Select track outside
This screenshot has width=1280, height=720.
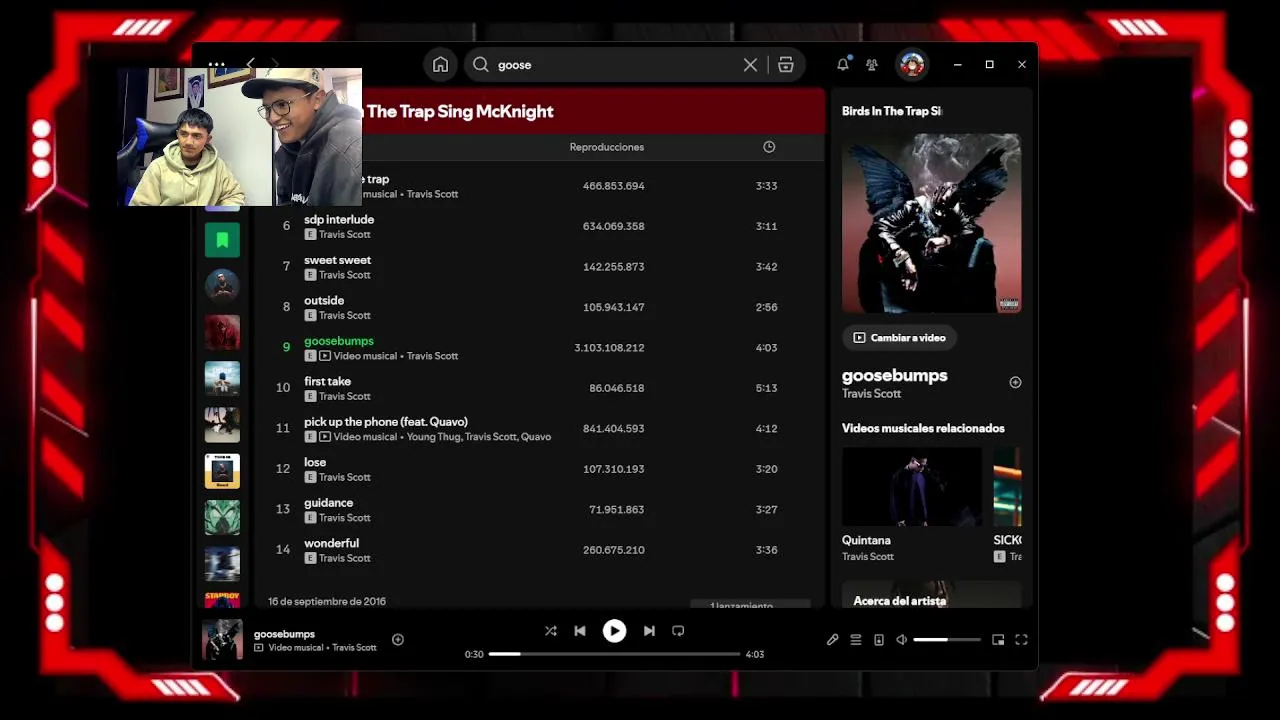(x=540, y=307)
